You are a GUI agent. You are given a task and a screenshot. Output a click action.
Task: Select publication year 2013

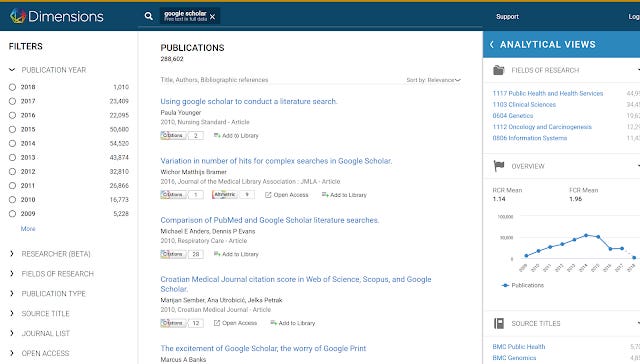click(12, 158)
